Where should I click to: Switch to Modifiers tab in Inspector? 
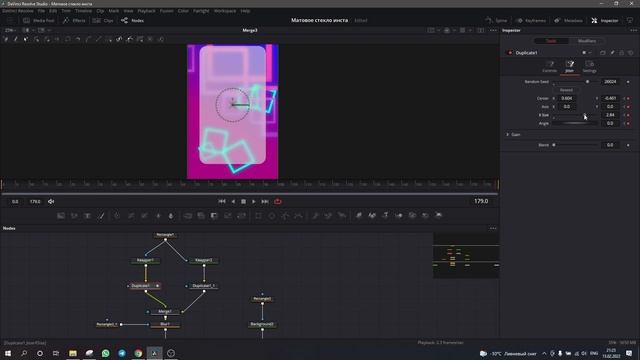tap(587, 41)
